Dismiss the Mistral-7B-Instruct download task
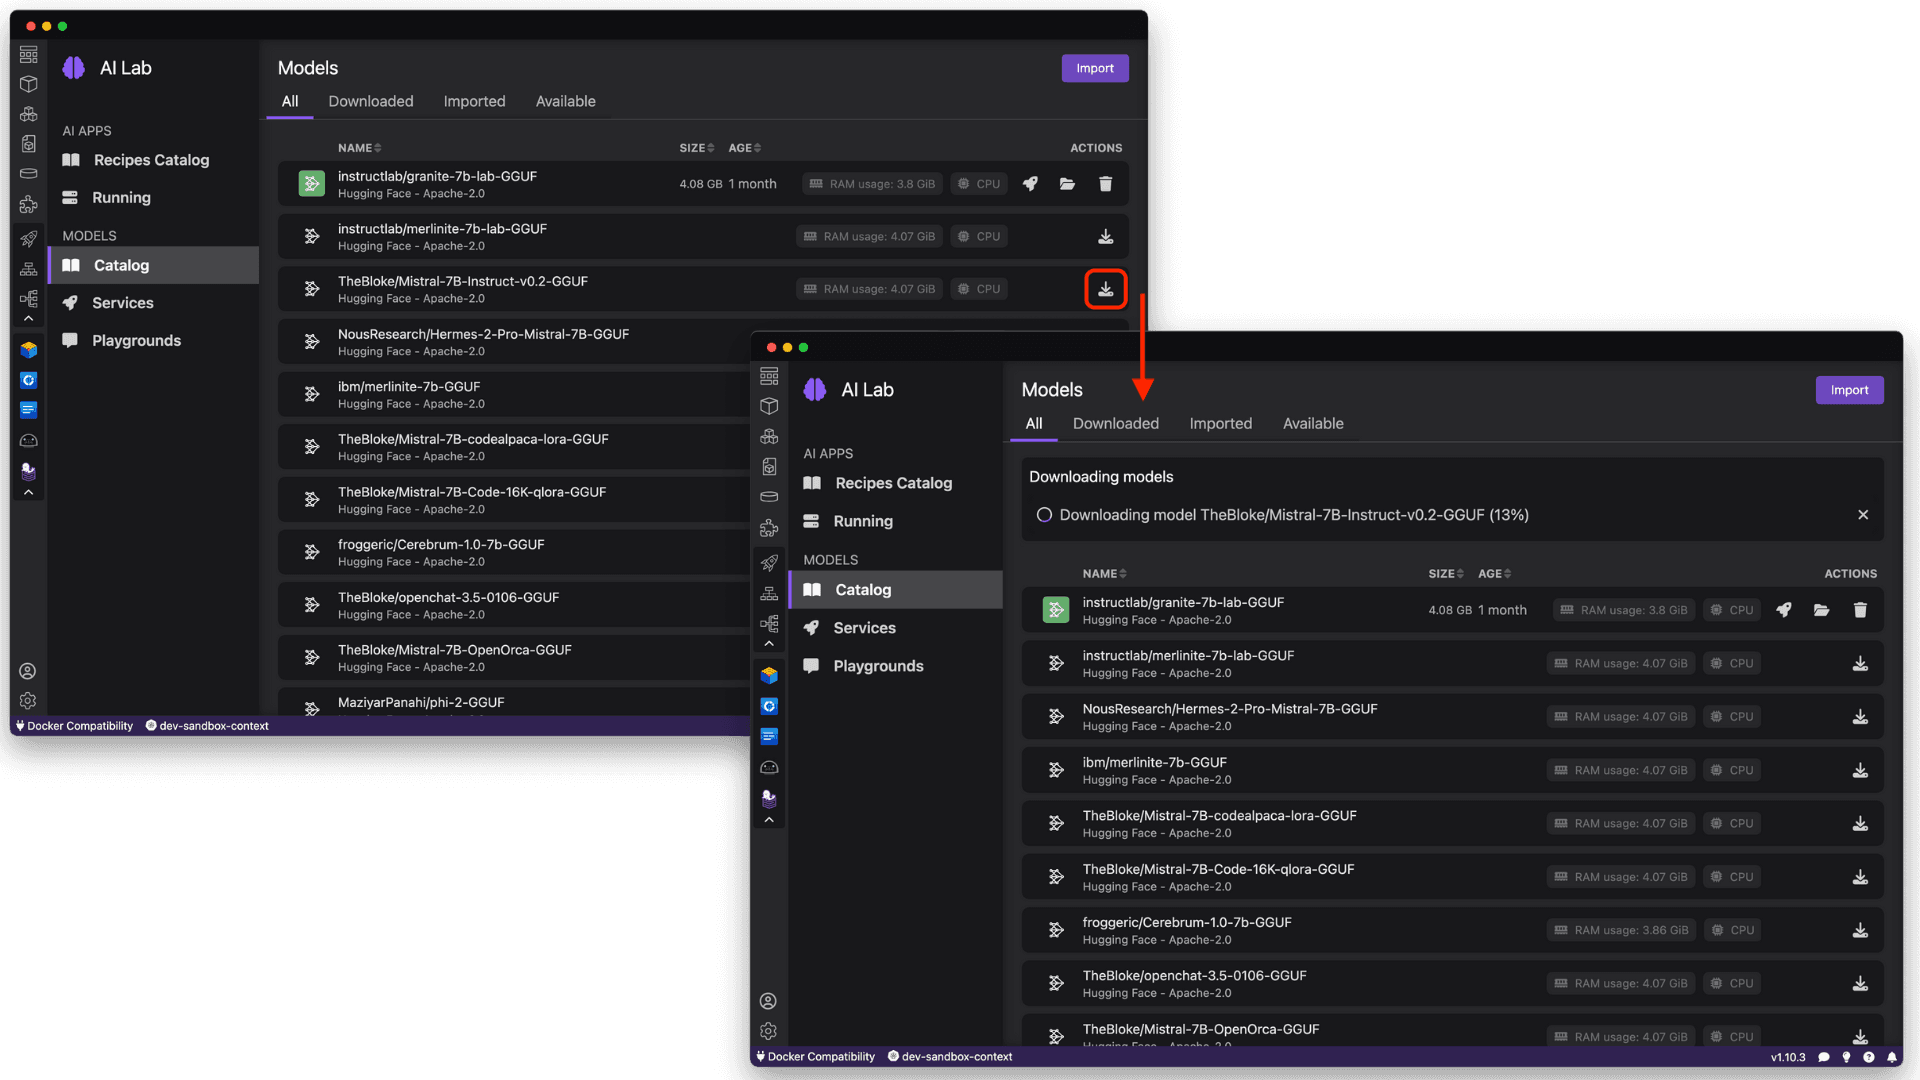The height and width of the screenshot is (1080, 1920). click(x=1863, y=515)
